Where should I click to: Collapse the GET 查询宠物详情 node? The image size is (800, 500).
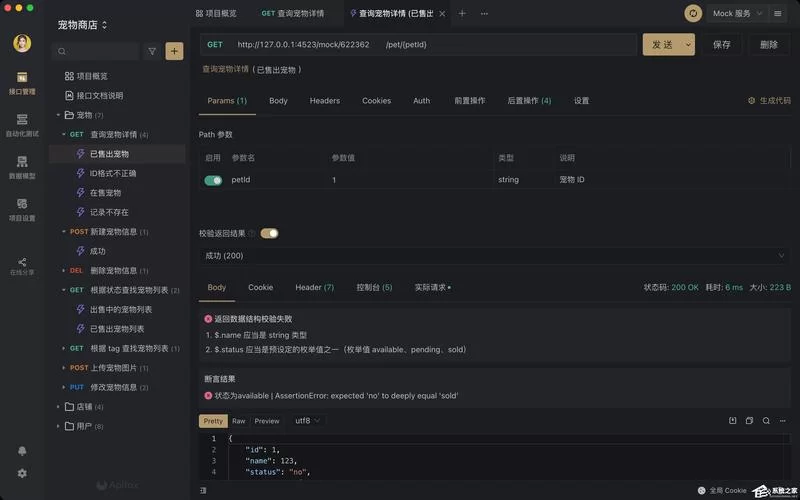[x=64, y=135]
